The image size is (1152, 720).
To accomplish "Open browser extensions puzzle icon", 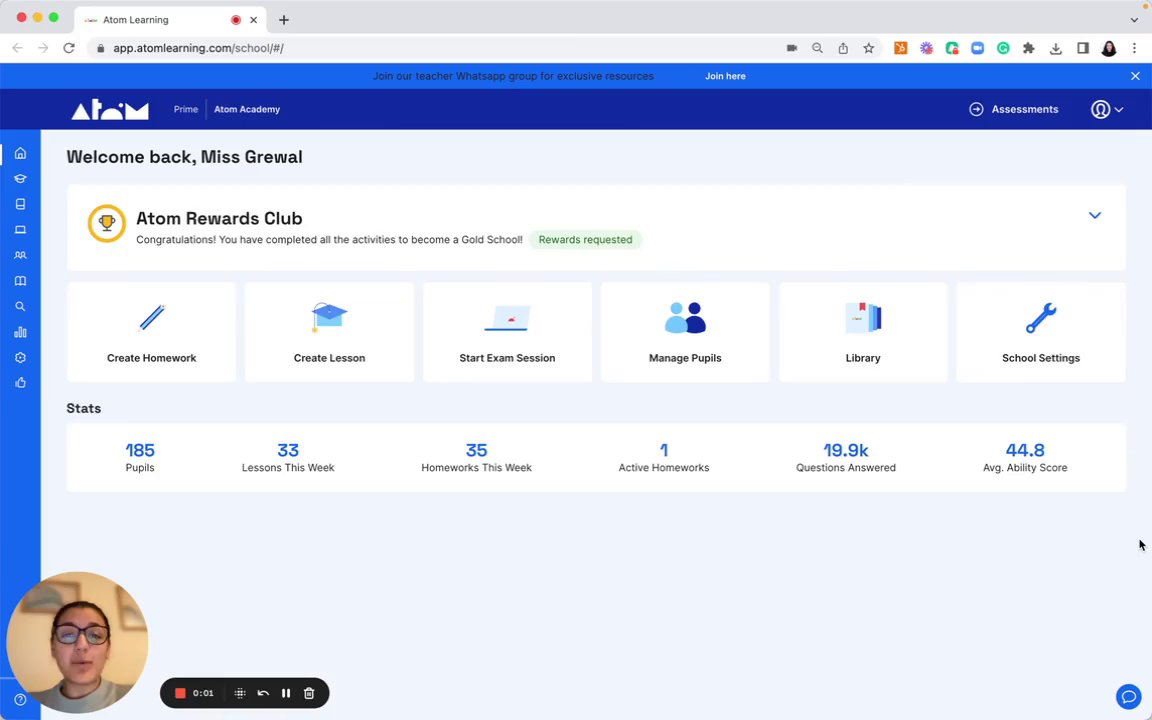I will click(1029, 48).
